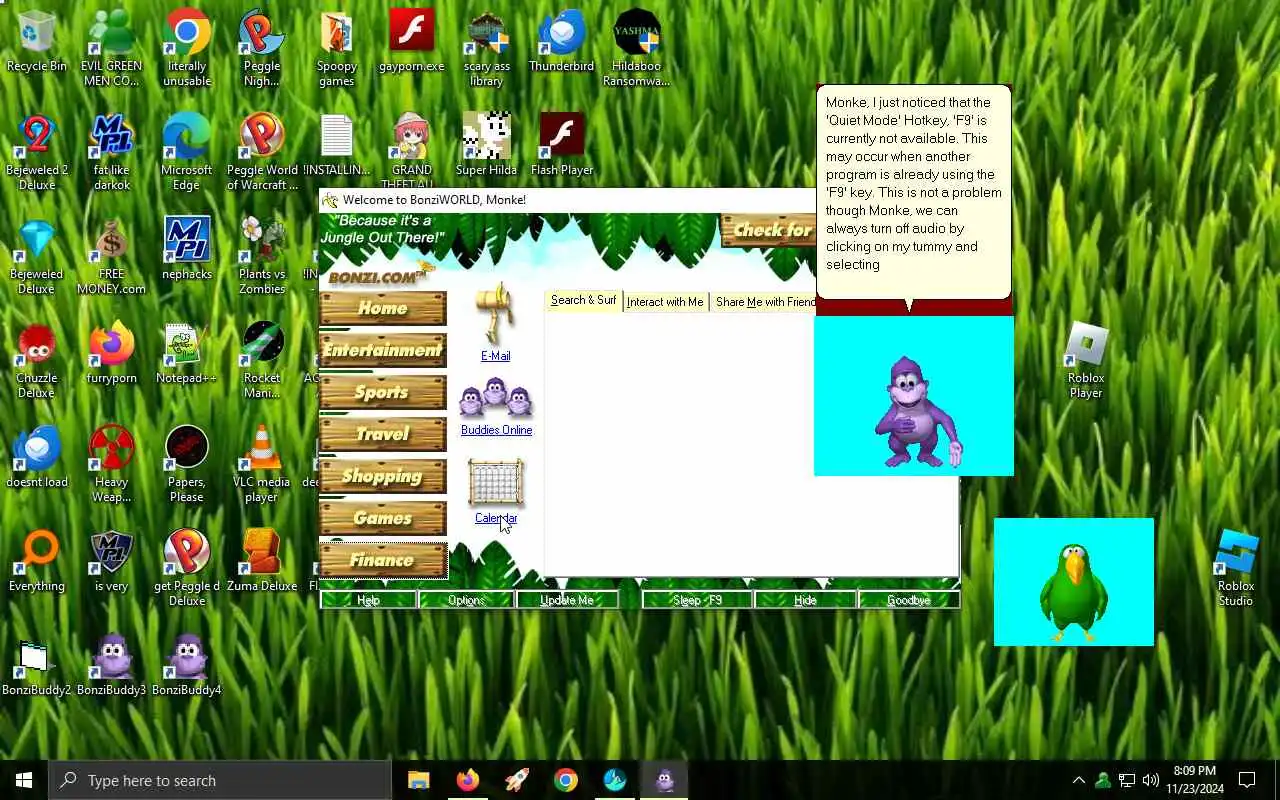This screenshot has height=800, width=1280.
Task: Open the BonziBuddy4 desktop icon
Action: click(x=187, y=664)
